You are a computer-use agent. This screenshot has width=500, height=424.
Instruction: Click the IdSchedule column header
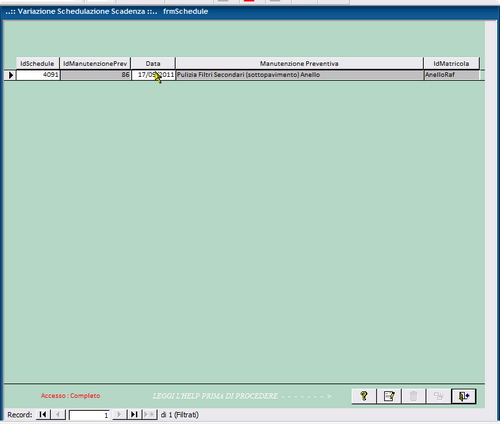pos(38,63)
